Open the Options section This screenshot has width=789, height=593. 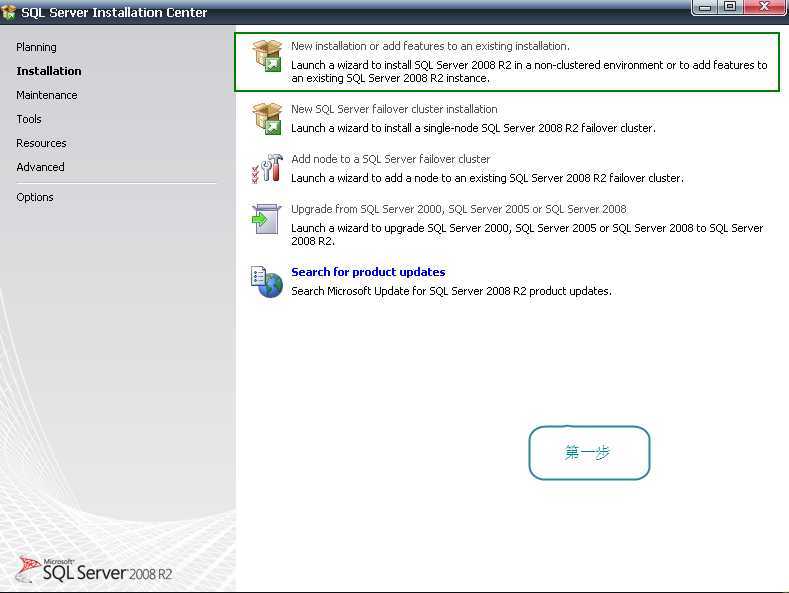tap(35, 197)
